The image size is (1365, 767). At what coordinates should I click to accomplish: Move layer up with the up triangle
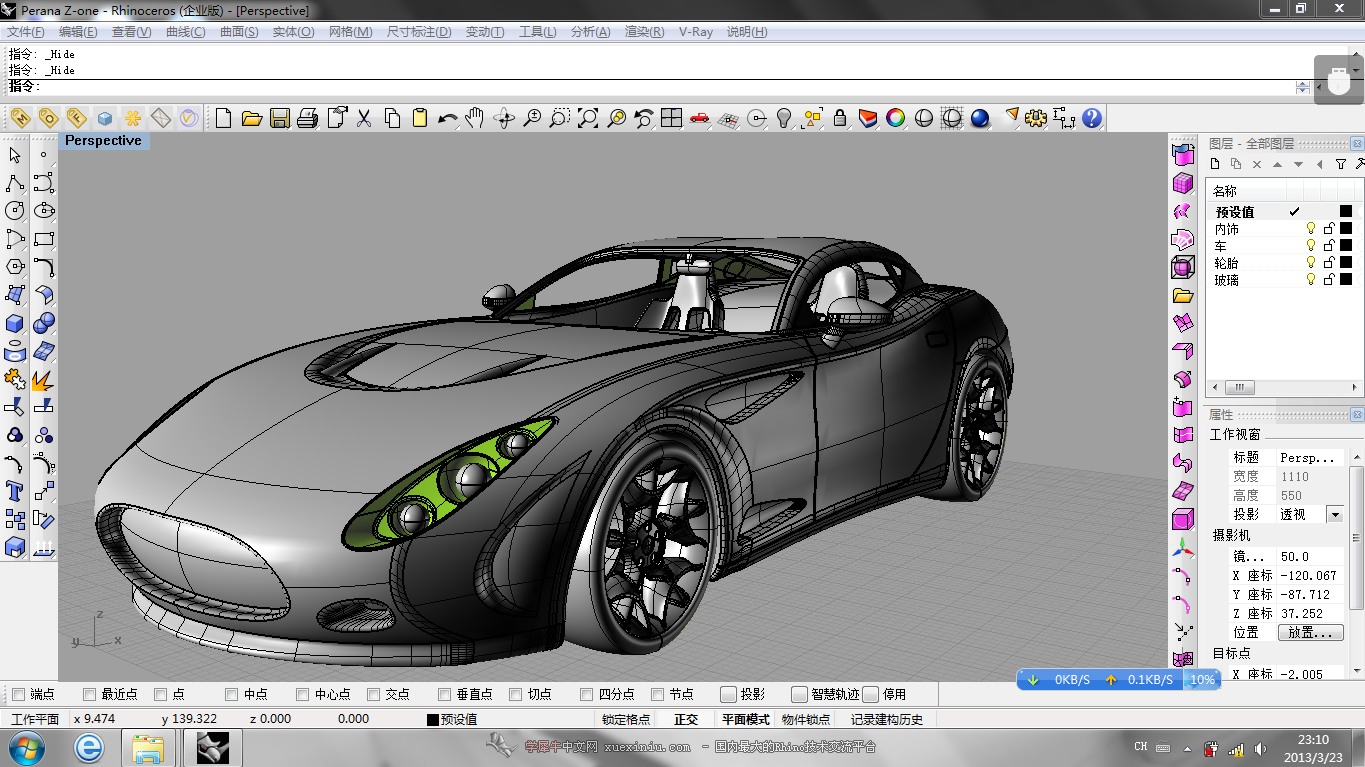pos(1277,164)
